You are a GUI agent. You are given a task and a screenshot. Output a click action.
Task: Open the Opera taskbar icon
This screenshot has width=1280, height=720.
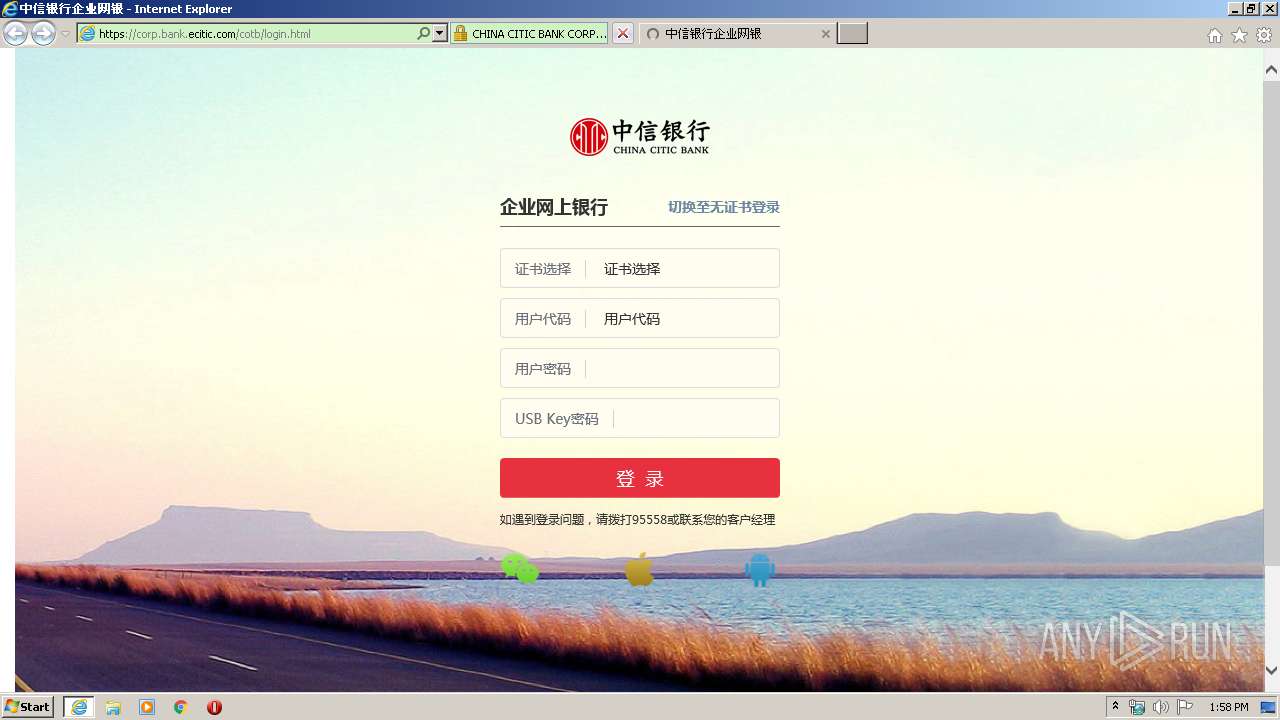[x=214, y=707]
